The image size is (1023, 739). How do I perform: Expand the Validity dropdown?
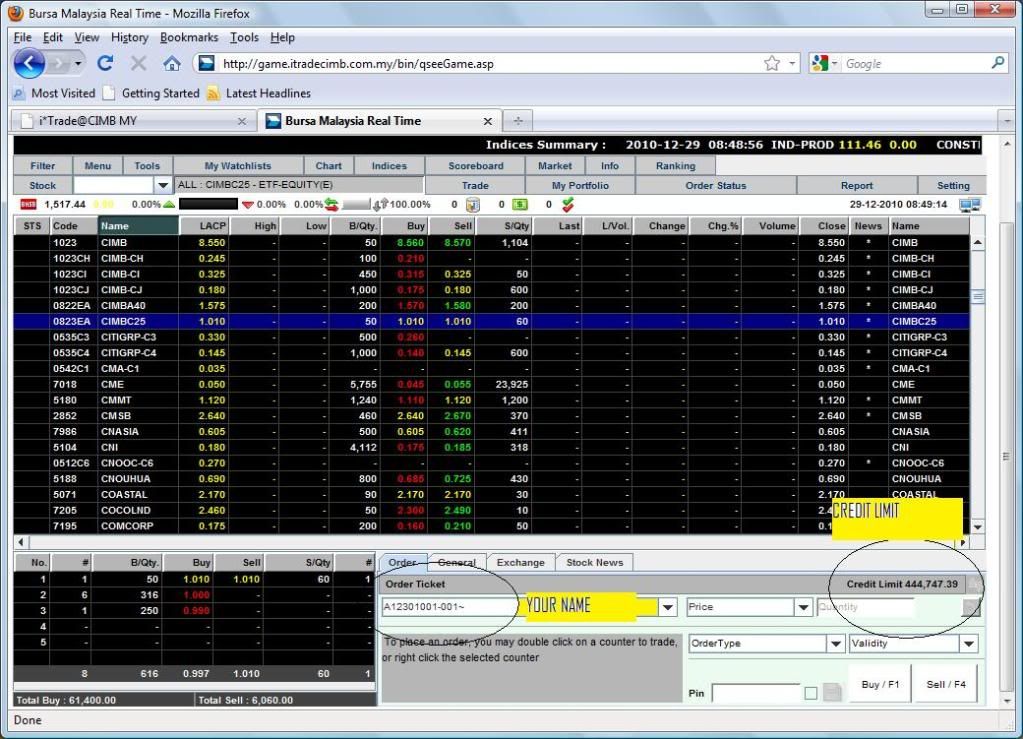coord(967,644)
